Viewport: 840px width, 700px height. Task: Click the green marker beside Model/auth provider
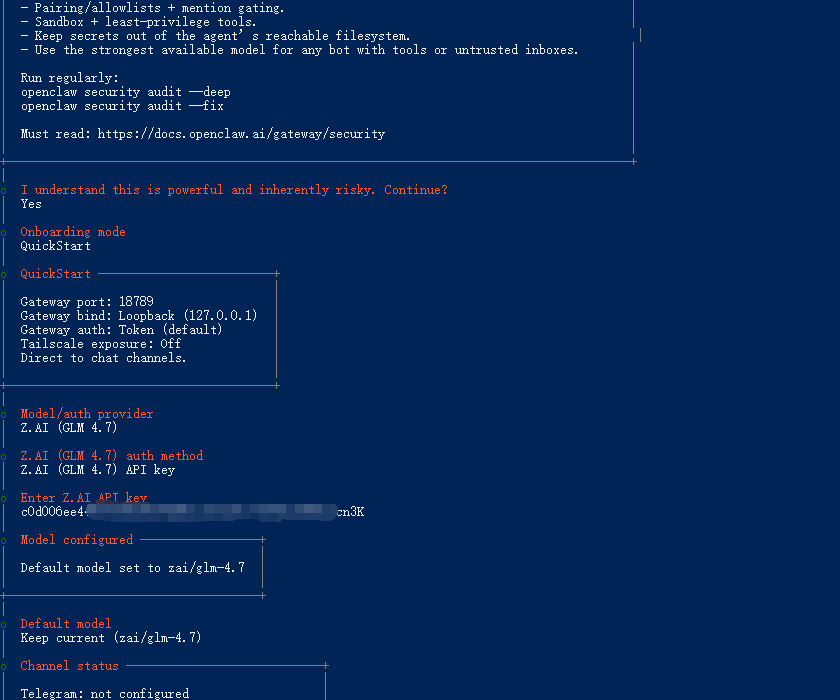pyautogui.click(x=4, y=415)
